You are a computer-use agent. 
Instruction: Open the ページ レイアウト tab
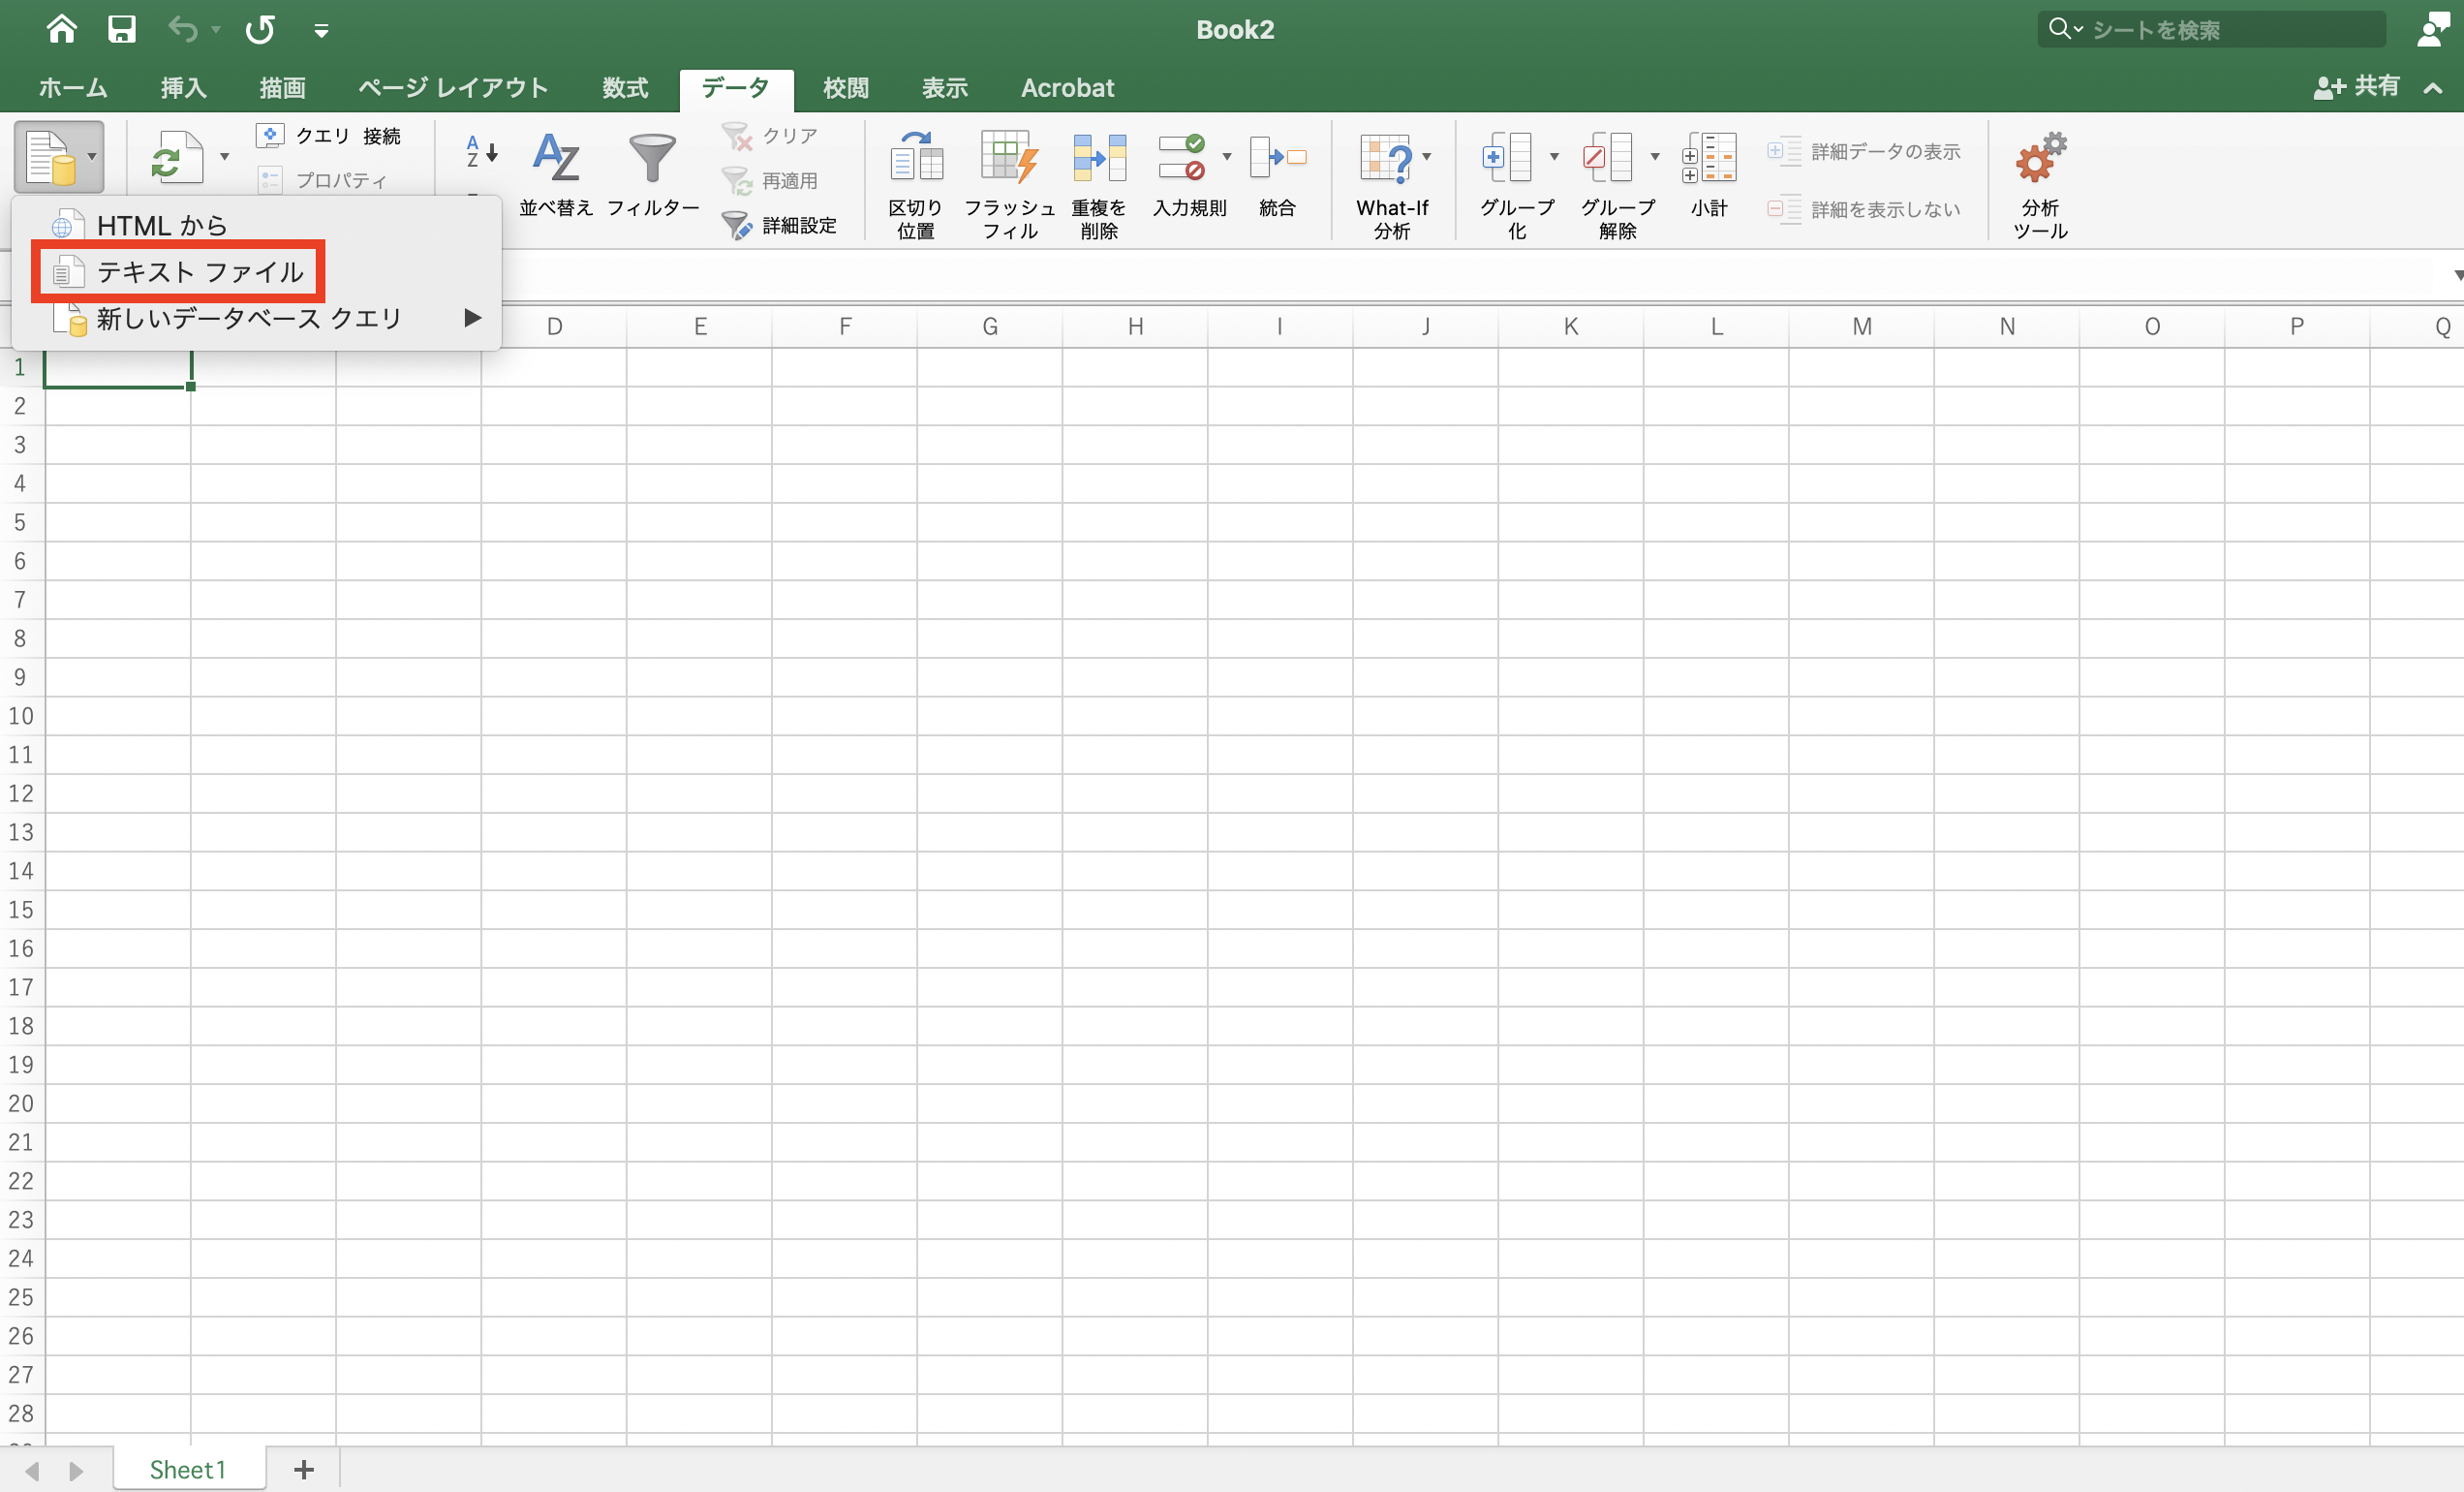pyautogui.click(x=453, y=88)
